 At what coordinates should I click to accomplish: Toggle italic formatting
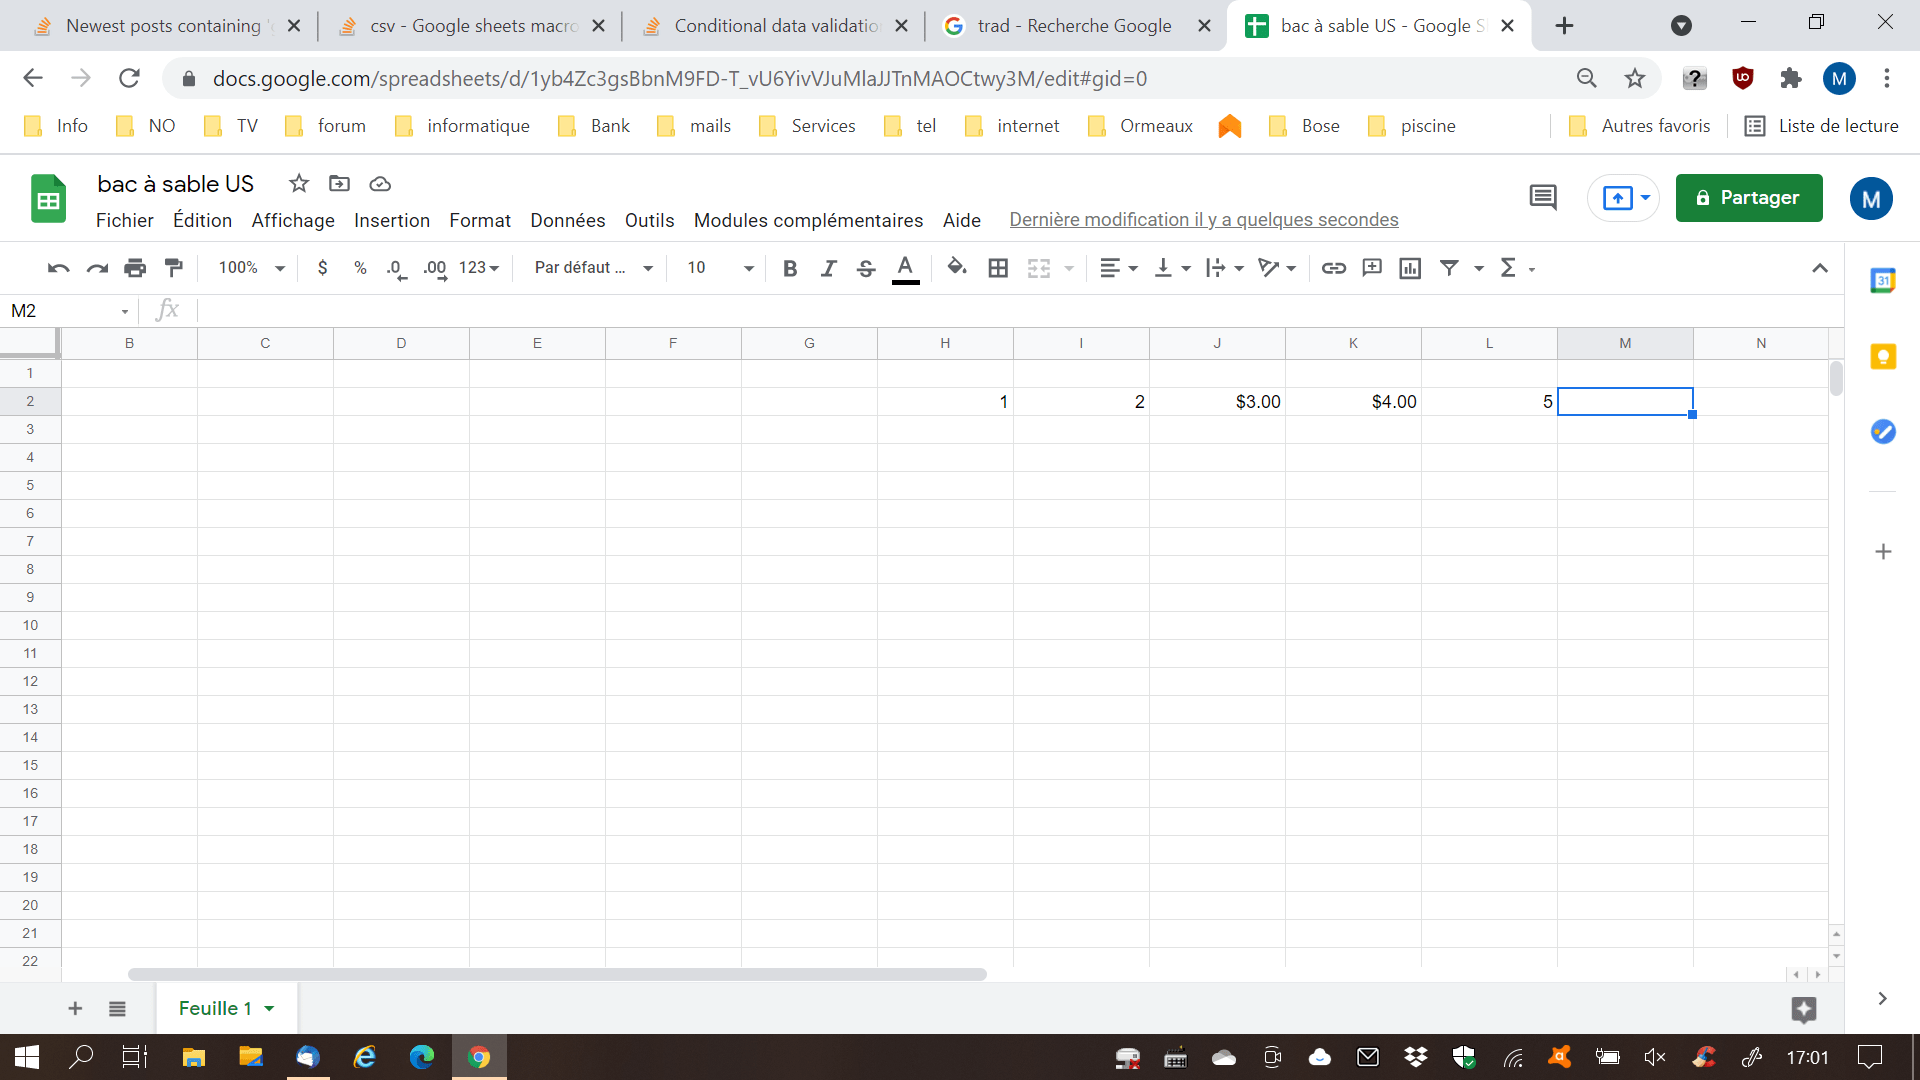(x=828, y=268)
